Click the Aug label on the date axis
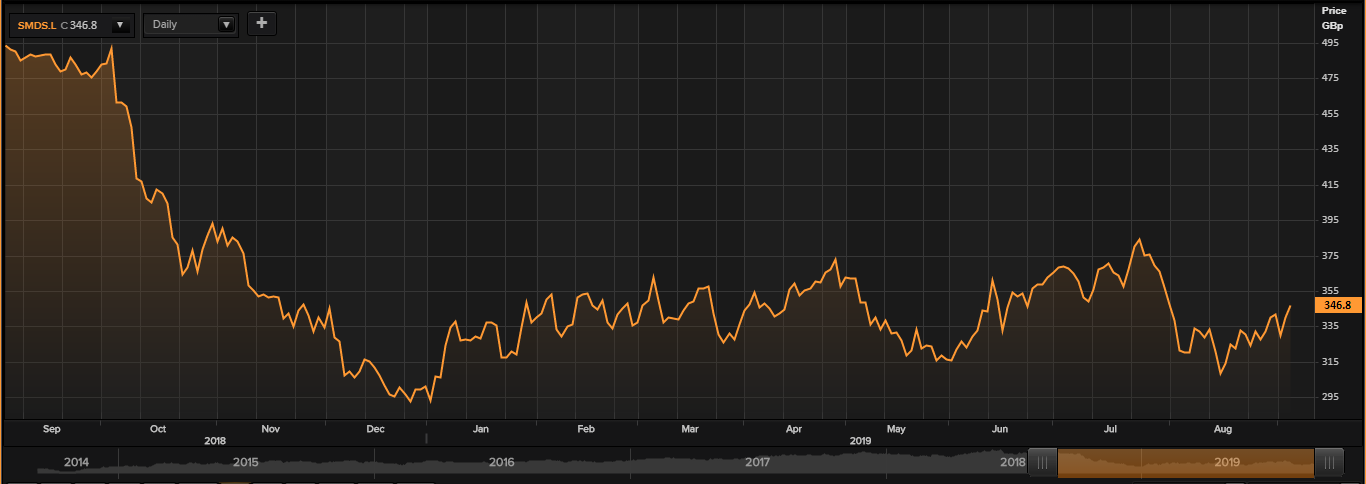Viewport: 1366px width, 484px height. coord(1222,429)
